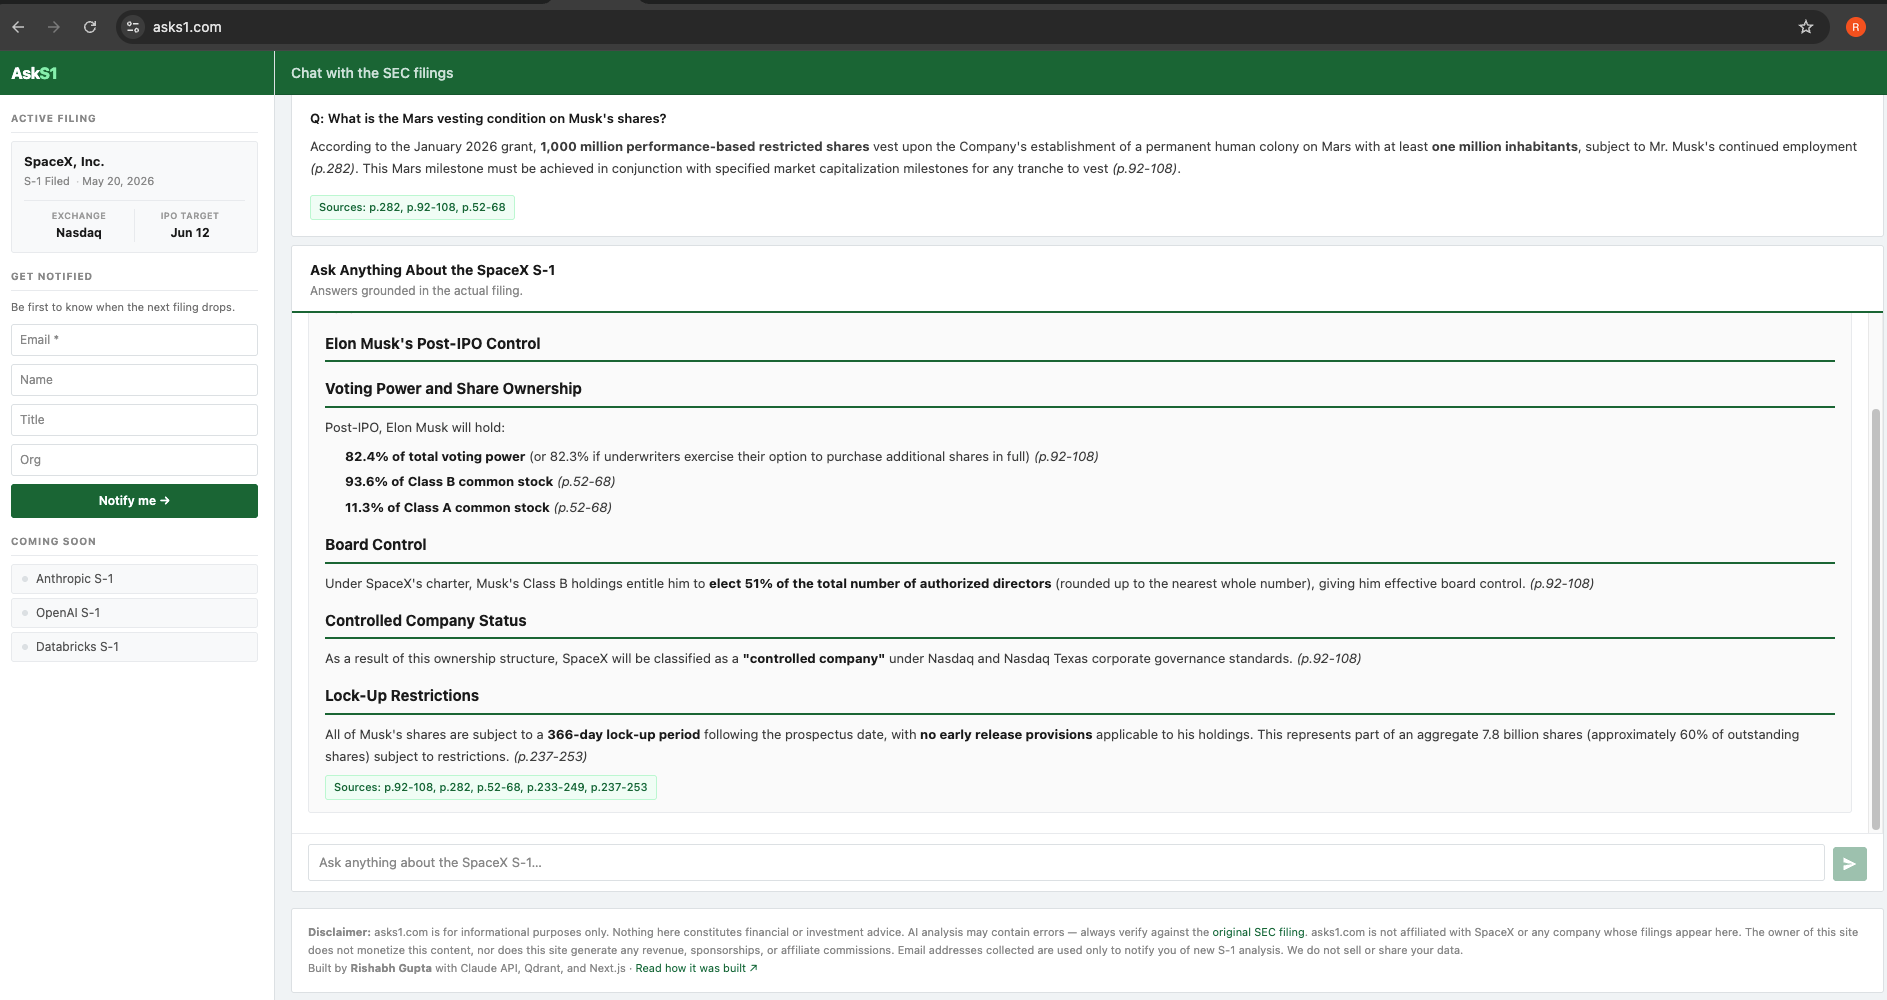
Task: Click the Jun 12 IPO target value
Action: point(190,233)
